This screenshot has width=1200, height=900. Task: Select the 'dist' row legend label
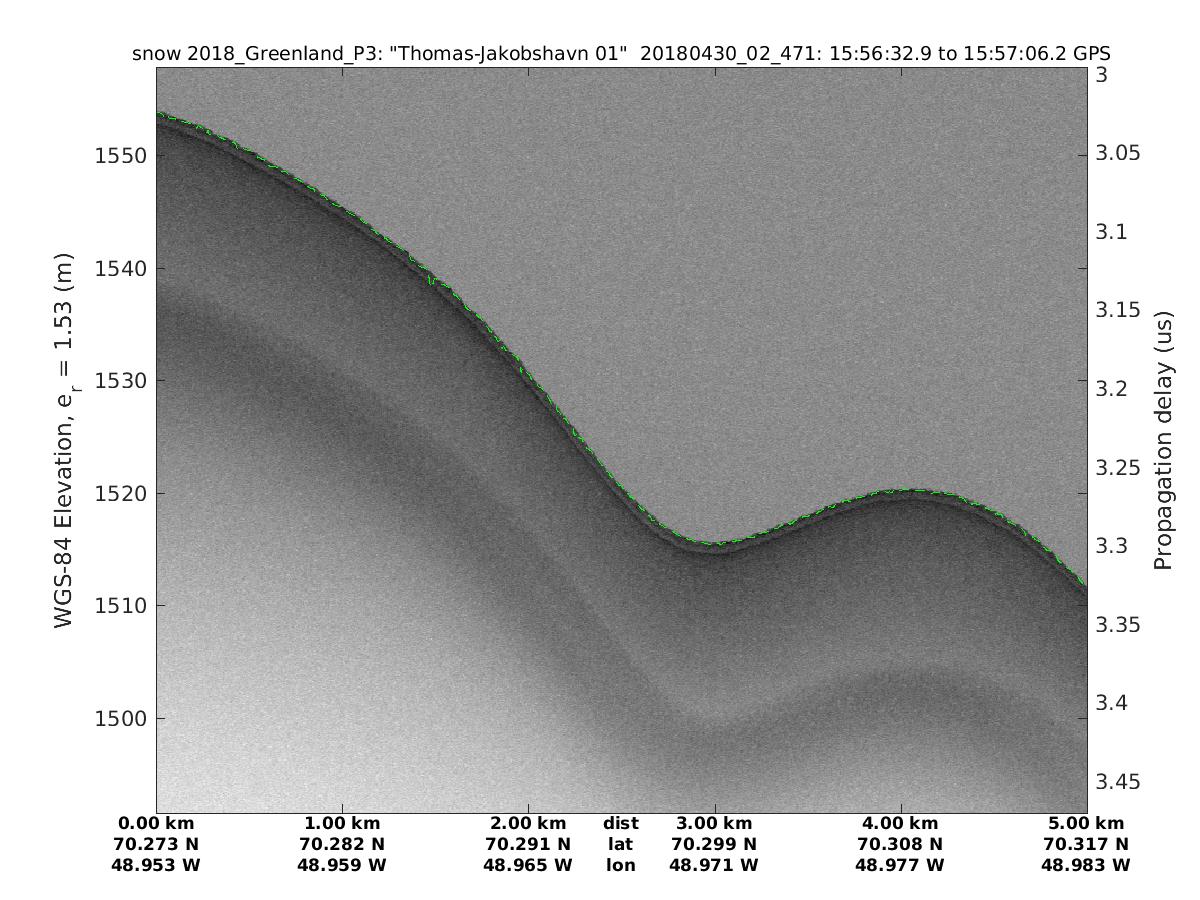(620, 823)
